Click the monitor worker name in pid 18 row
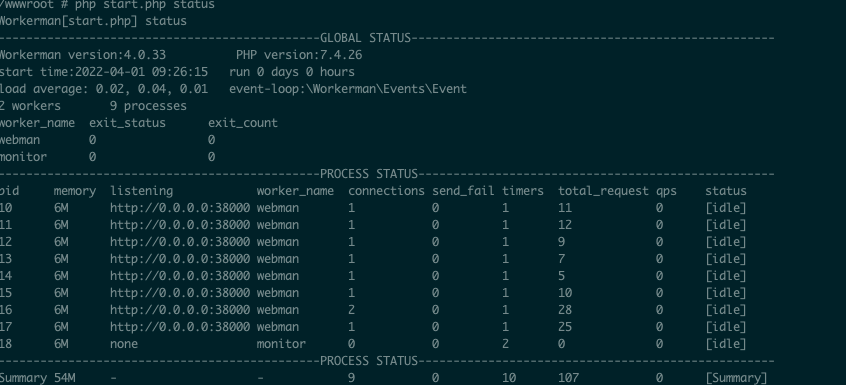Viewport: 846px width, 385px height. (x=281, y=343)
